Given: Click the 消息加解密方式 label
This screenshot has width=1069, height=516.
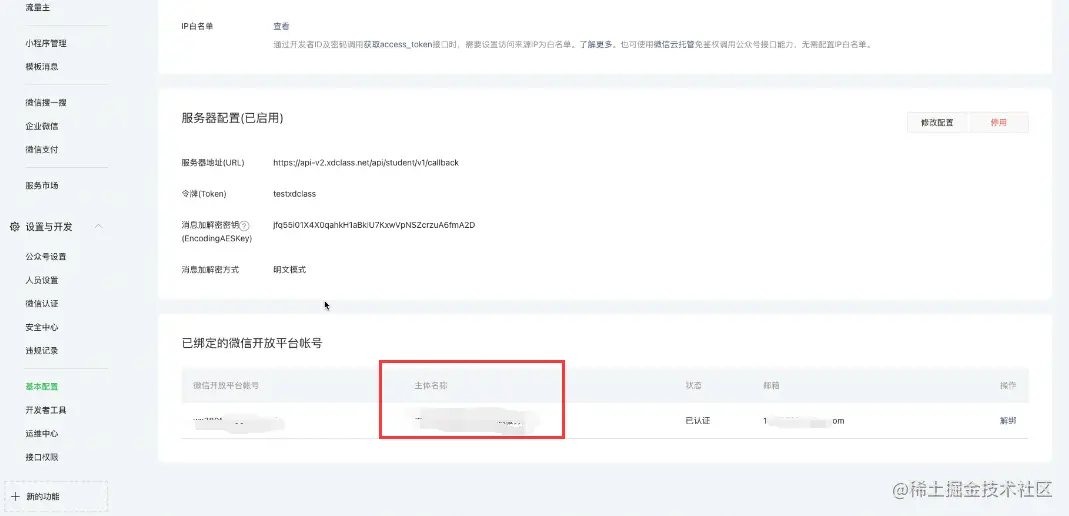Looking at the screenshot, I should click(211, 269).
